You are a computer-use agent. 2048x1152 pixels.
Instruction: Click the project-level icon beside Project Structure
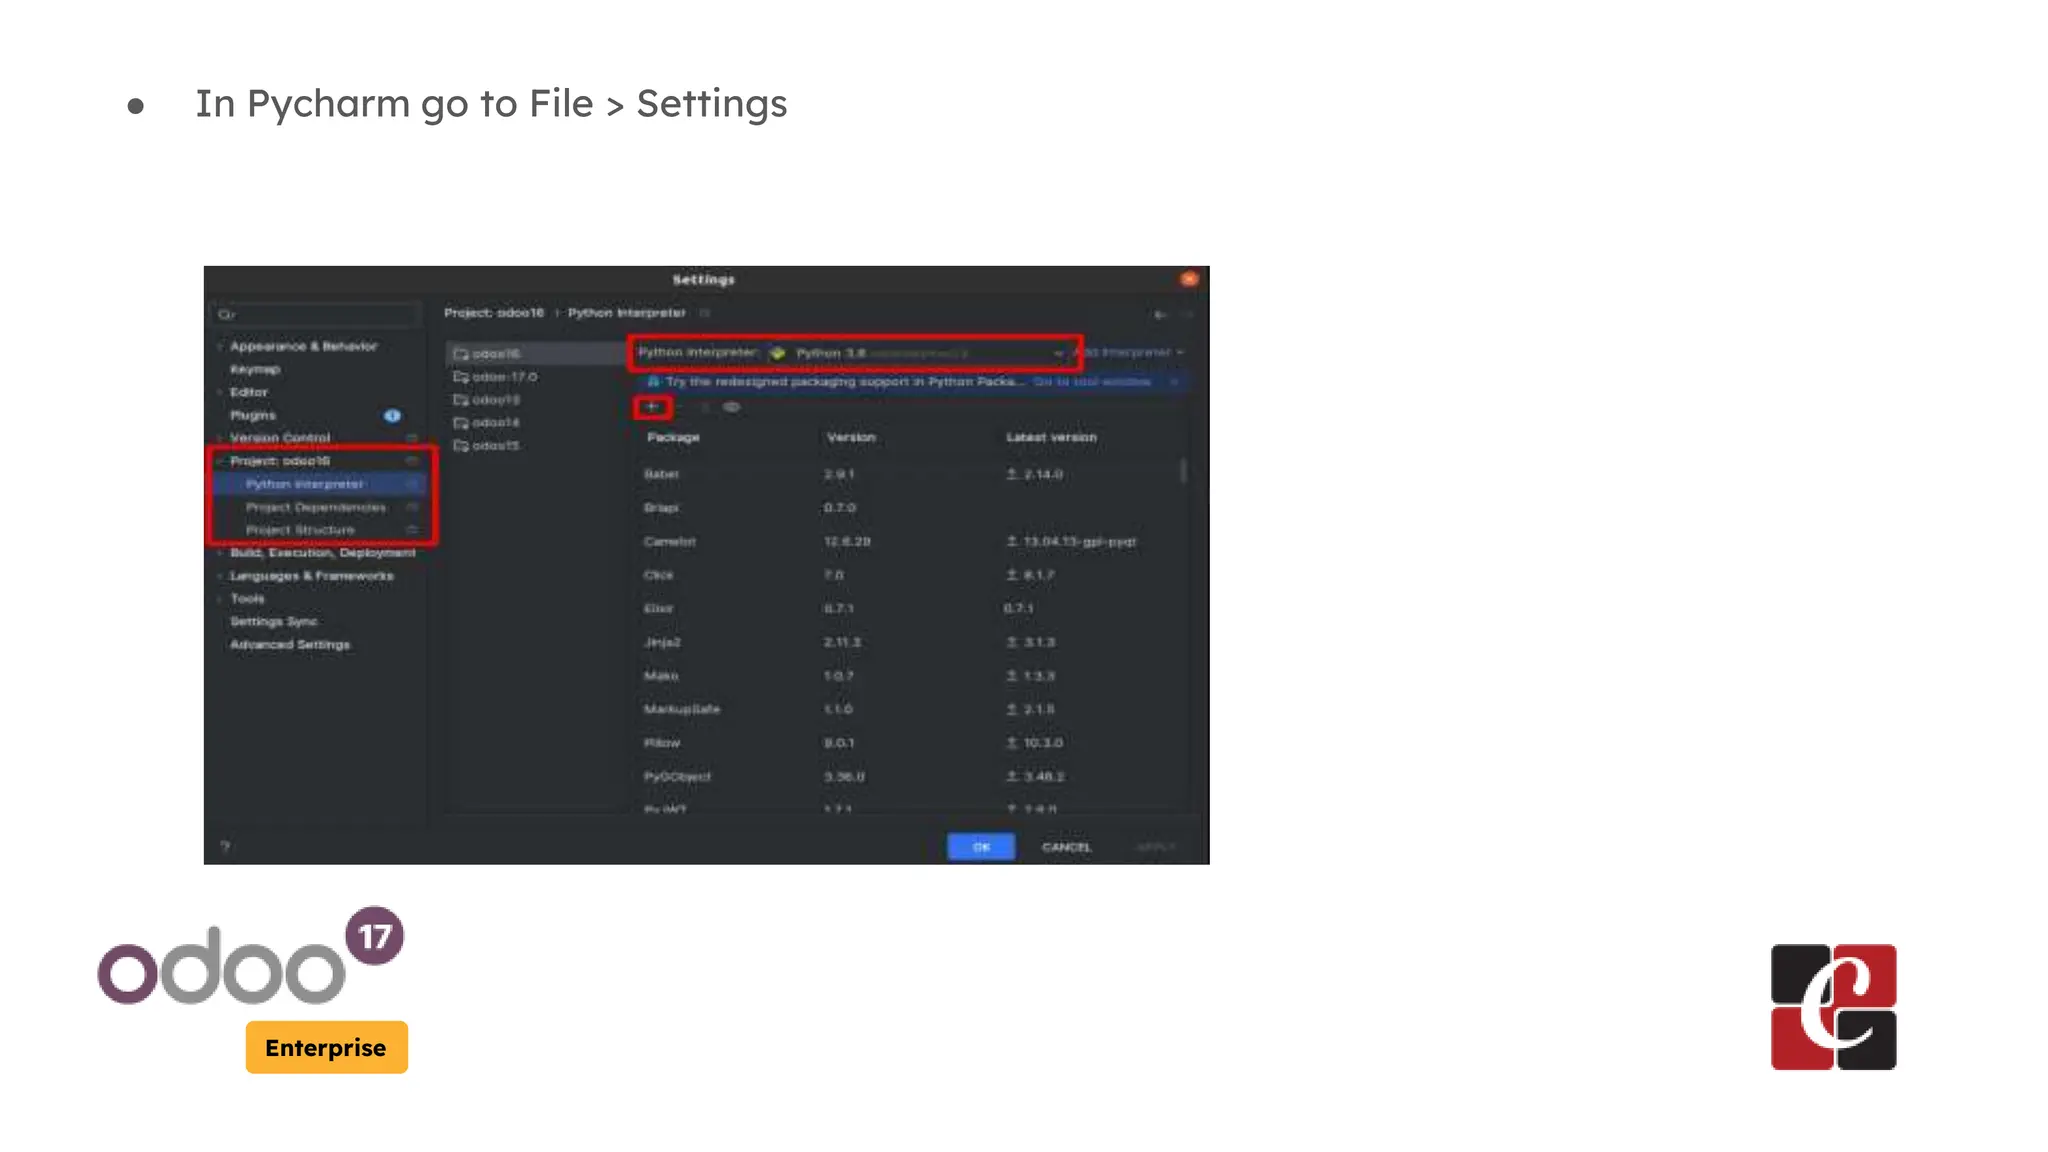411,530
